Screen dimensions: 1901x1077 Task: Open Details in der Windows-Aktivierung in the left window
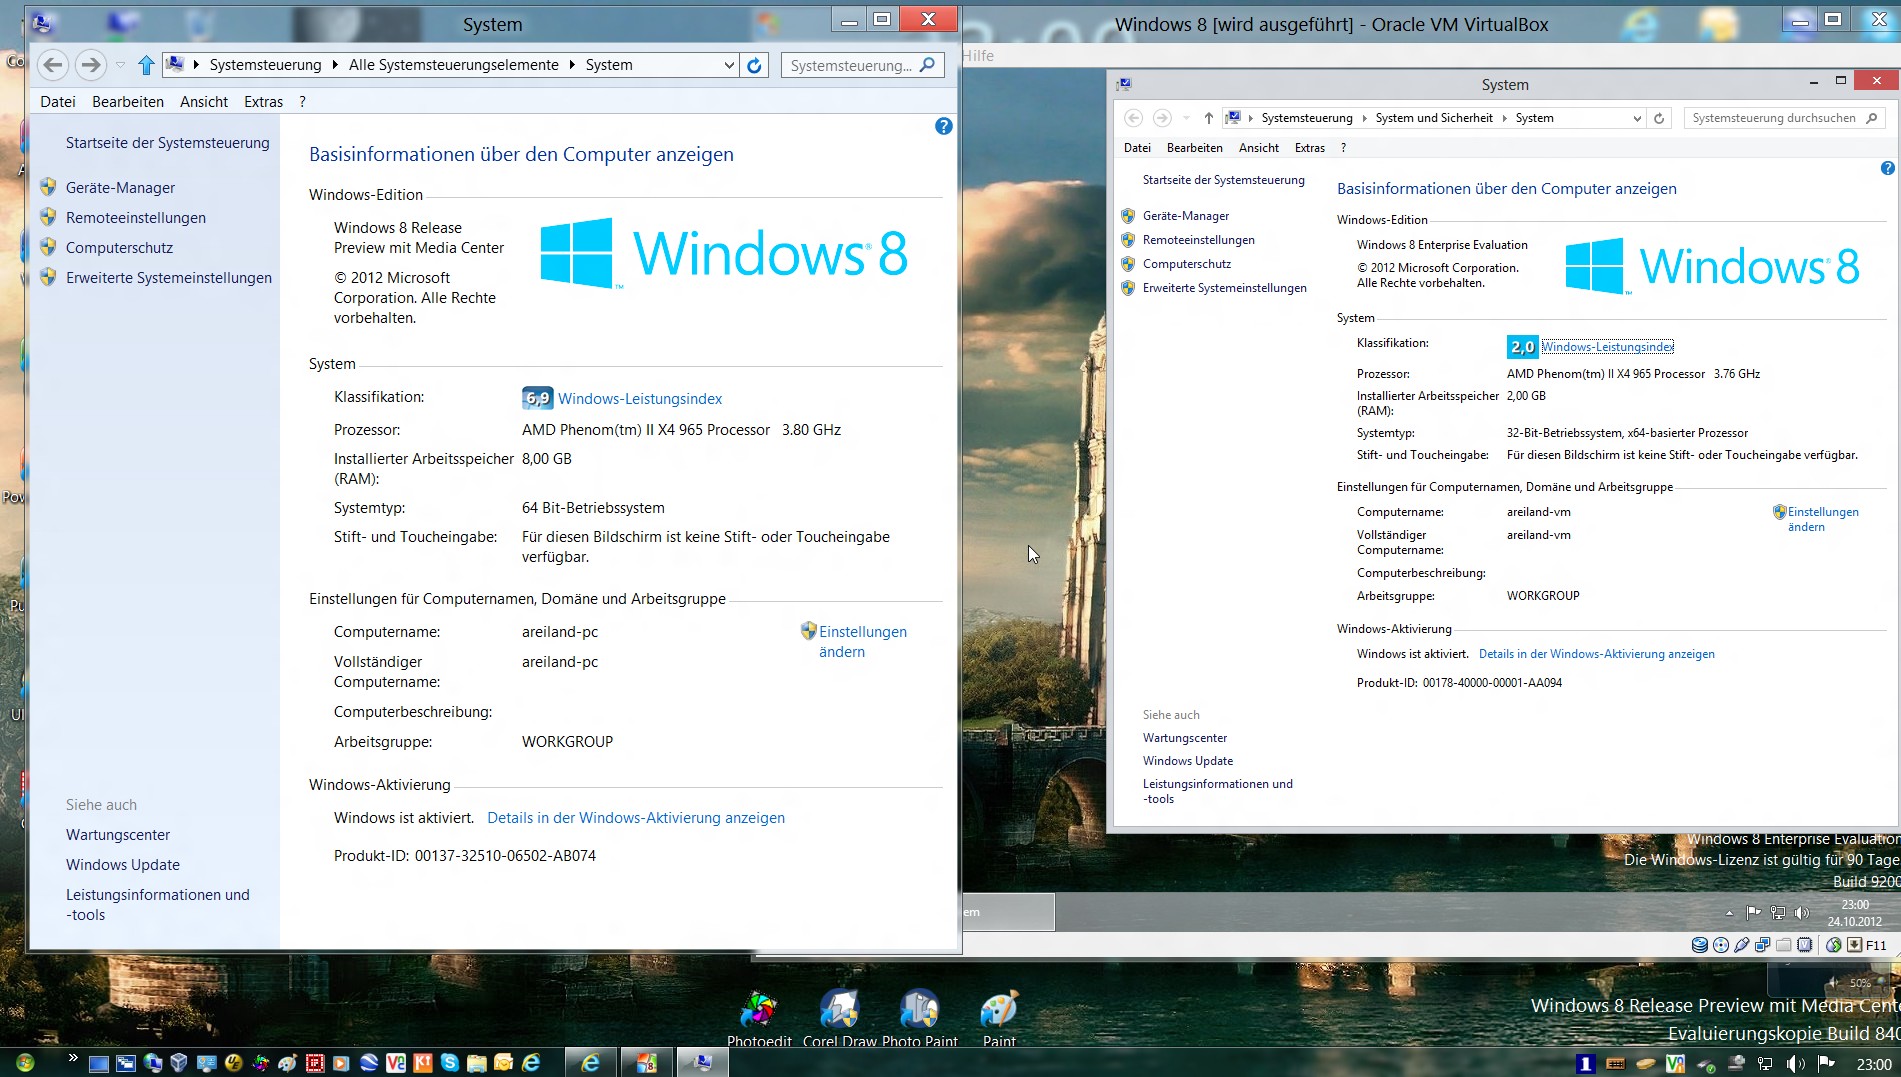point(636,818)
